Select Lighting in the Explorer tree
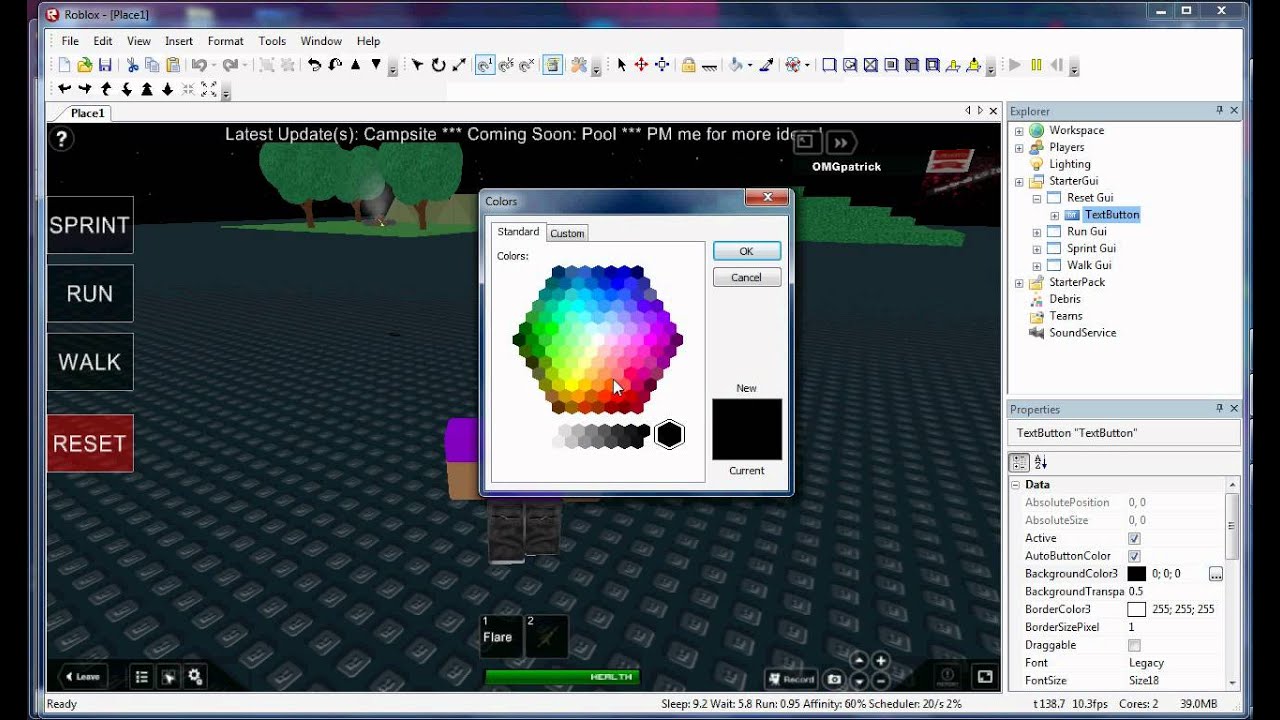Image resolution: width=1280 pixels, height=720 pixels. [x=1069, y=164]
